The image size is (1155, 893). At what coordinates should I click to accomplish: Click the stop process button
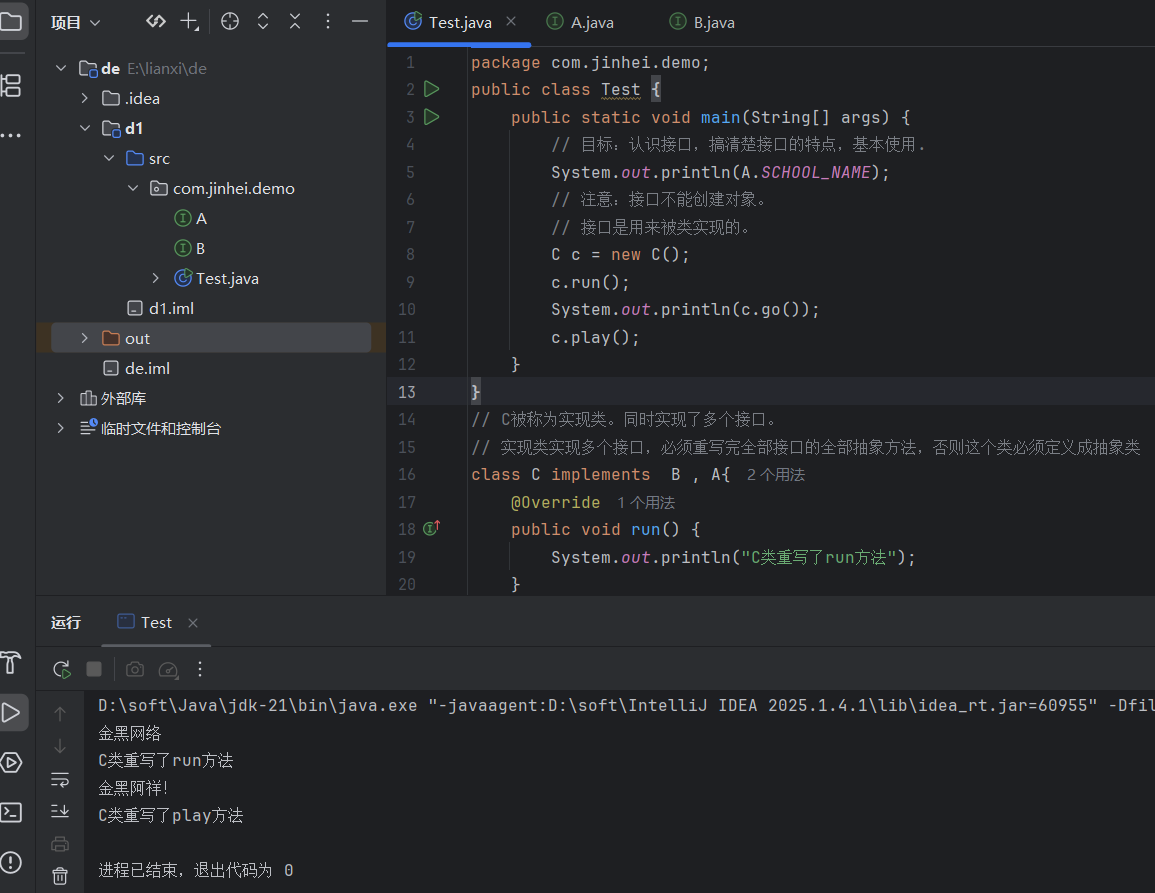pyautogui.click(x=94, y=669)
